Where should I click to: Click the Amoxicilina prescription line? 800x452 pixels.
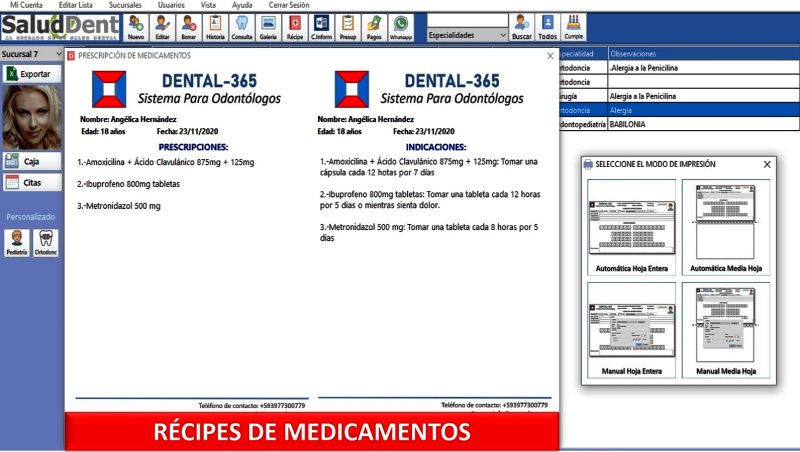pyautogui.click(x=165, y=162)
